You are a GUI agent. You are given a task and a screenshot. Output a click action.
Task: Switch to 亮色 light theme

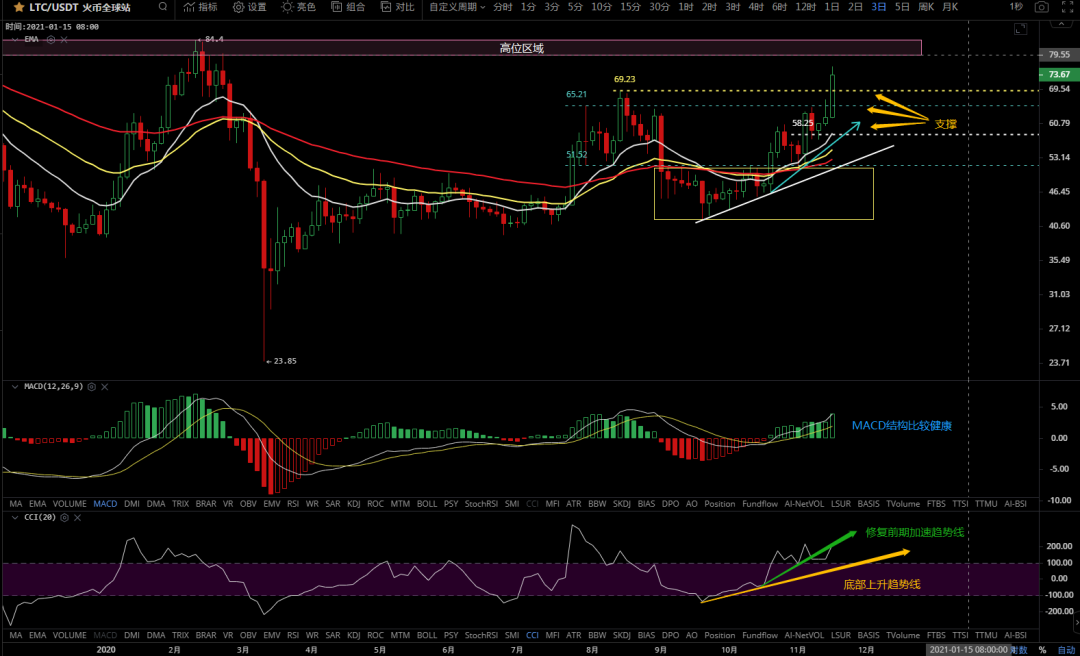300,9
